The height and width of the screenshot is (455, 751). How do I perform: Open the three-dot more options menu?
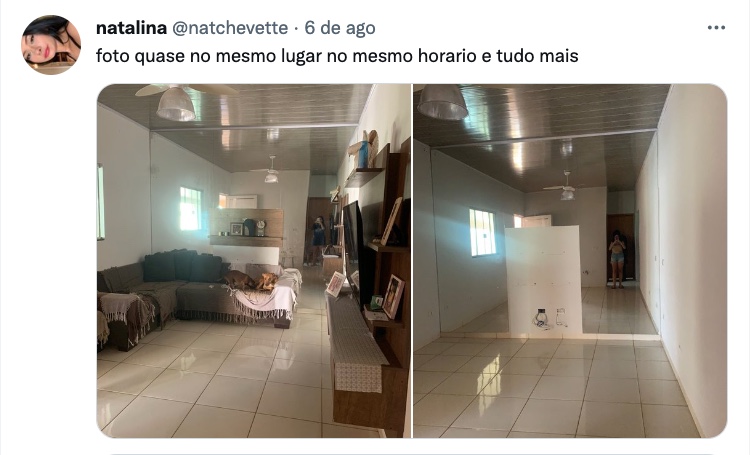[x=716, y=28]
